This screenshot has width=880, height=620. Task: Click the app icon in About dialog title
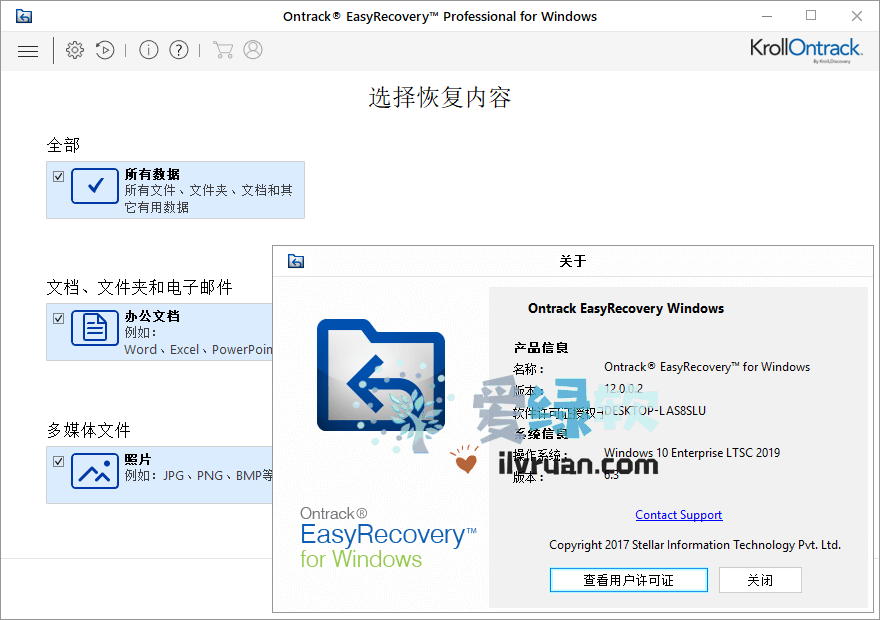point(296,261)
